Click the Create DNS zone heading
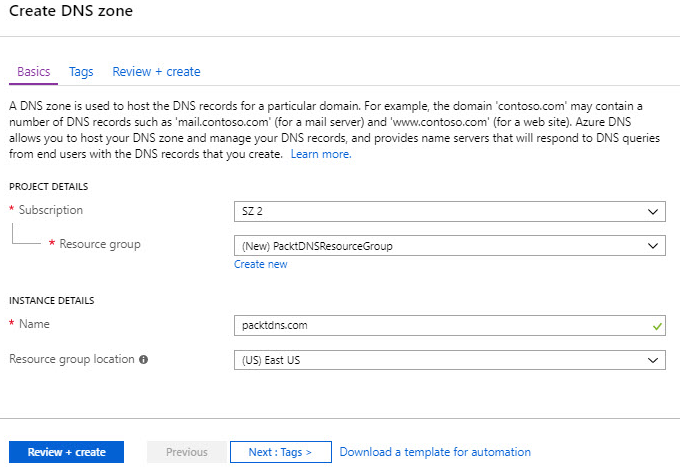The height and width of the screenshot is (476, 680). click(x=71, y=11)
